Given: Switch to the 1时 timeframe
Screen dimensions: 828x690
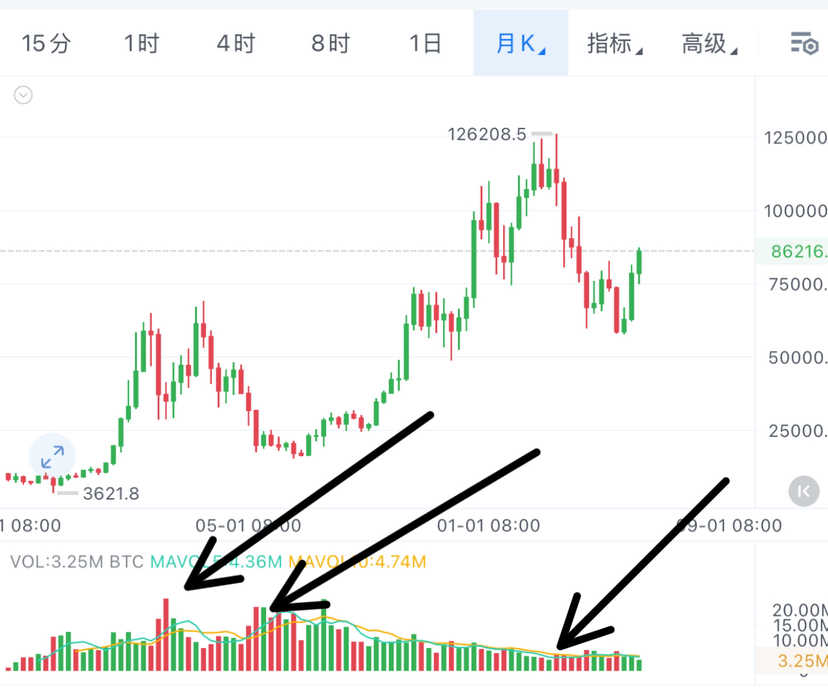Looking at the screenshot, I should 141,43.
